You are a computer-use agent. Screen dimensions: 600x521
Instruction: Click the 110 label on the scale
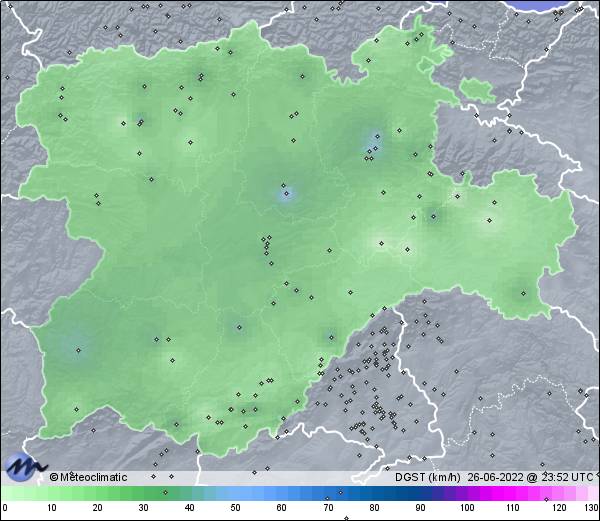coord(513,508)
